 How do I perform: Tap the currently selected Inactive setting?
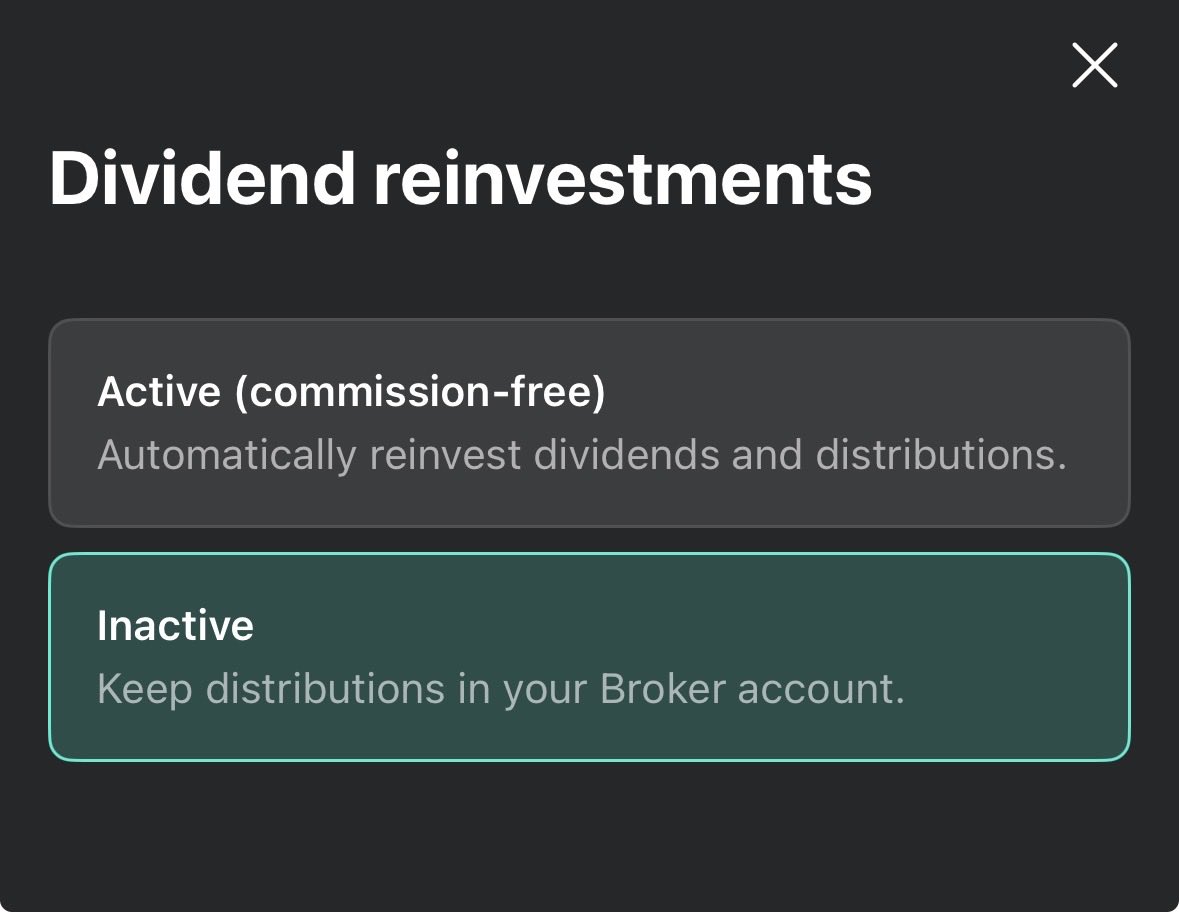point(589,657)
